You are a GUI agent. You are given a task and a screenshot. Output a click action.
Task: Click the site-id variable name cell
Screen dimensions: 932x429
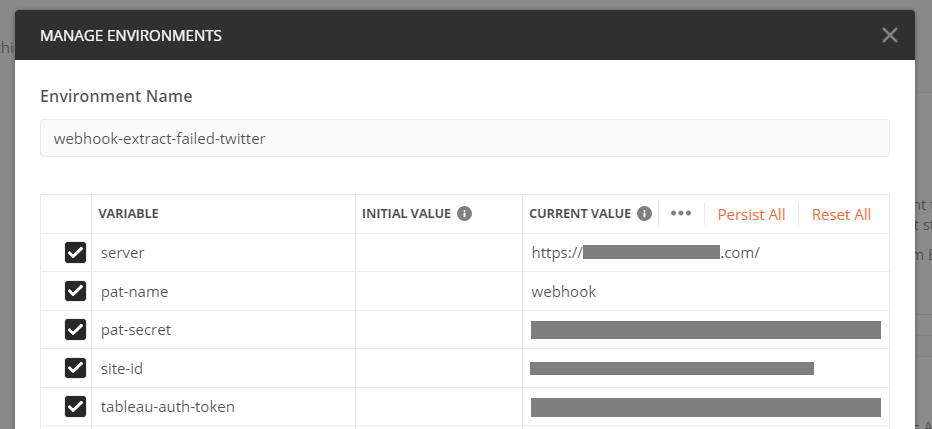pos(222,369)
